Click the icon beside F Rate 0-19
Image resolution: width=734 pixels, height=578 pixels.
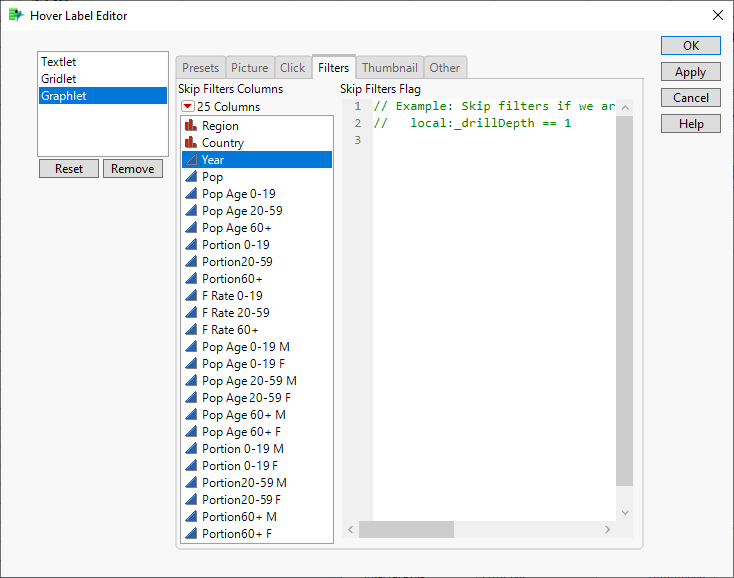click(191, 295)
